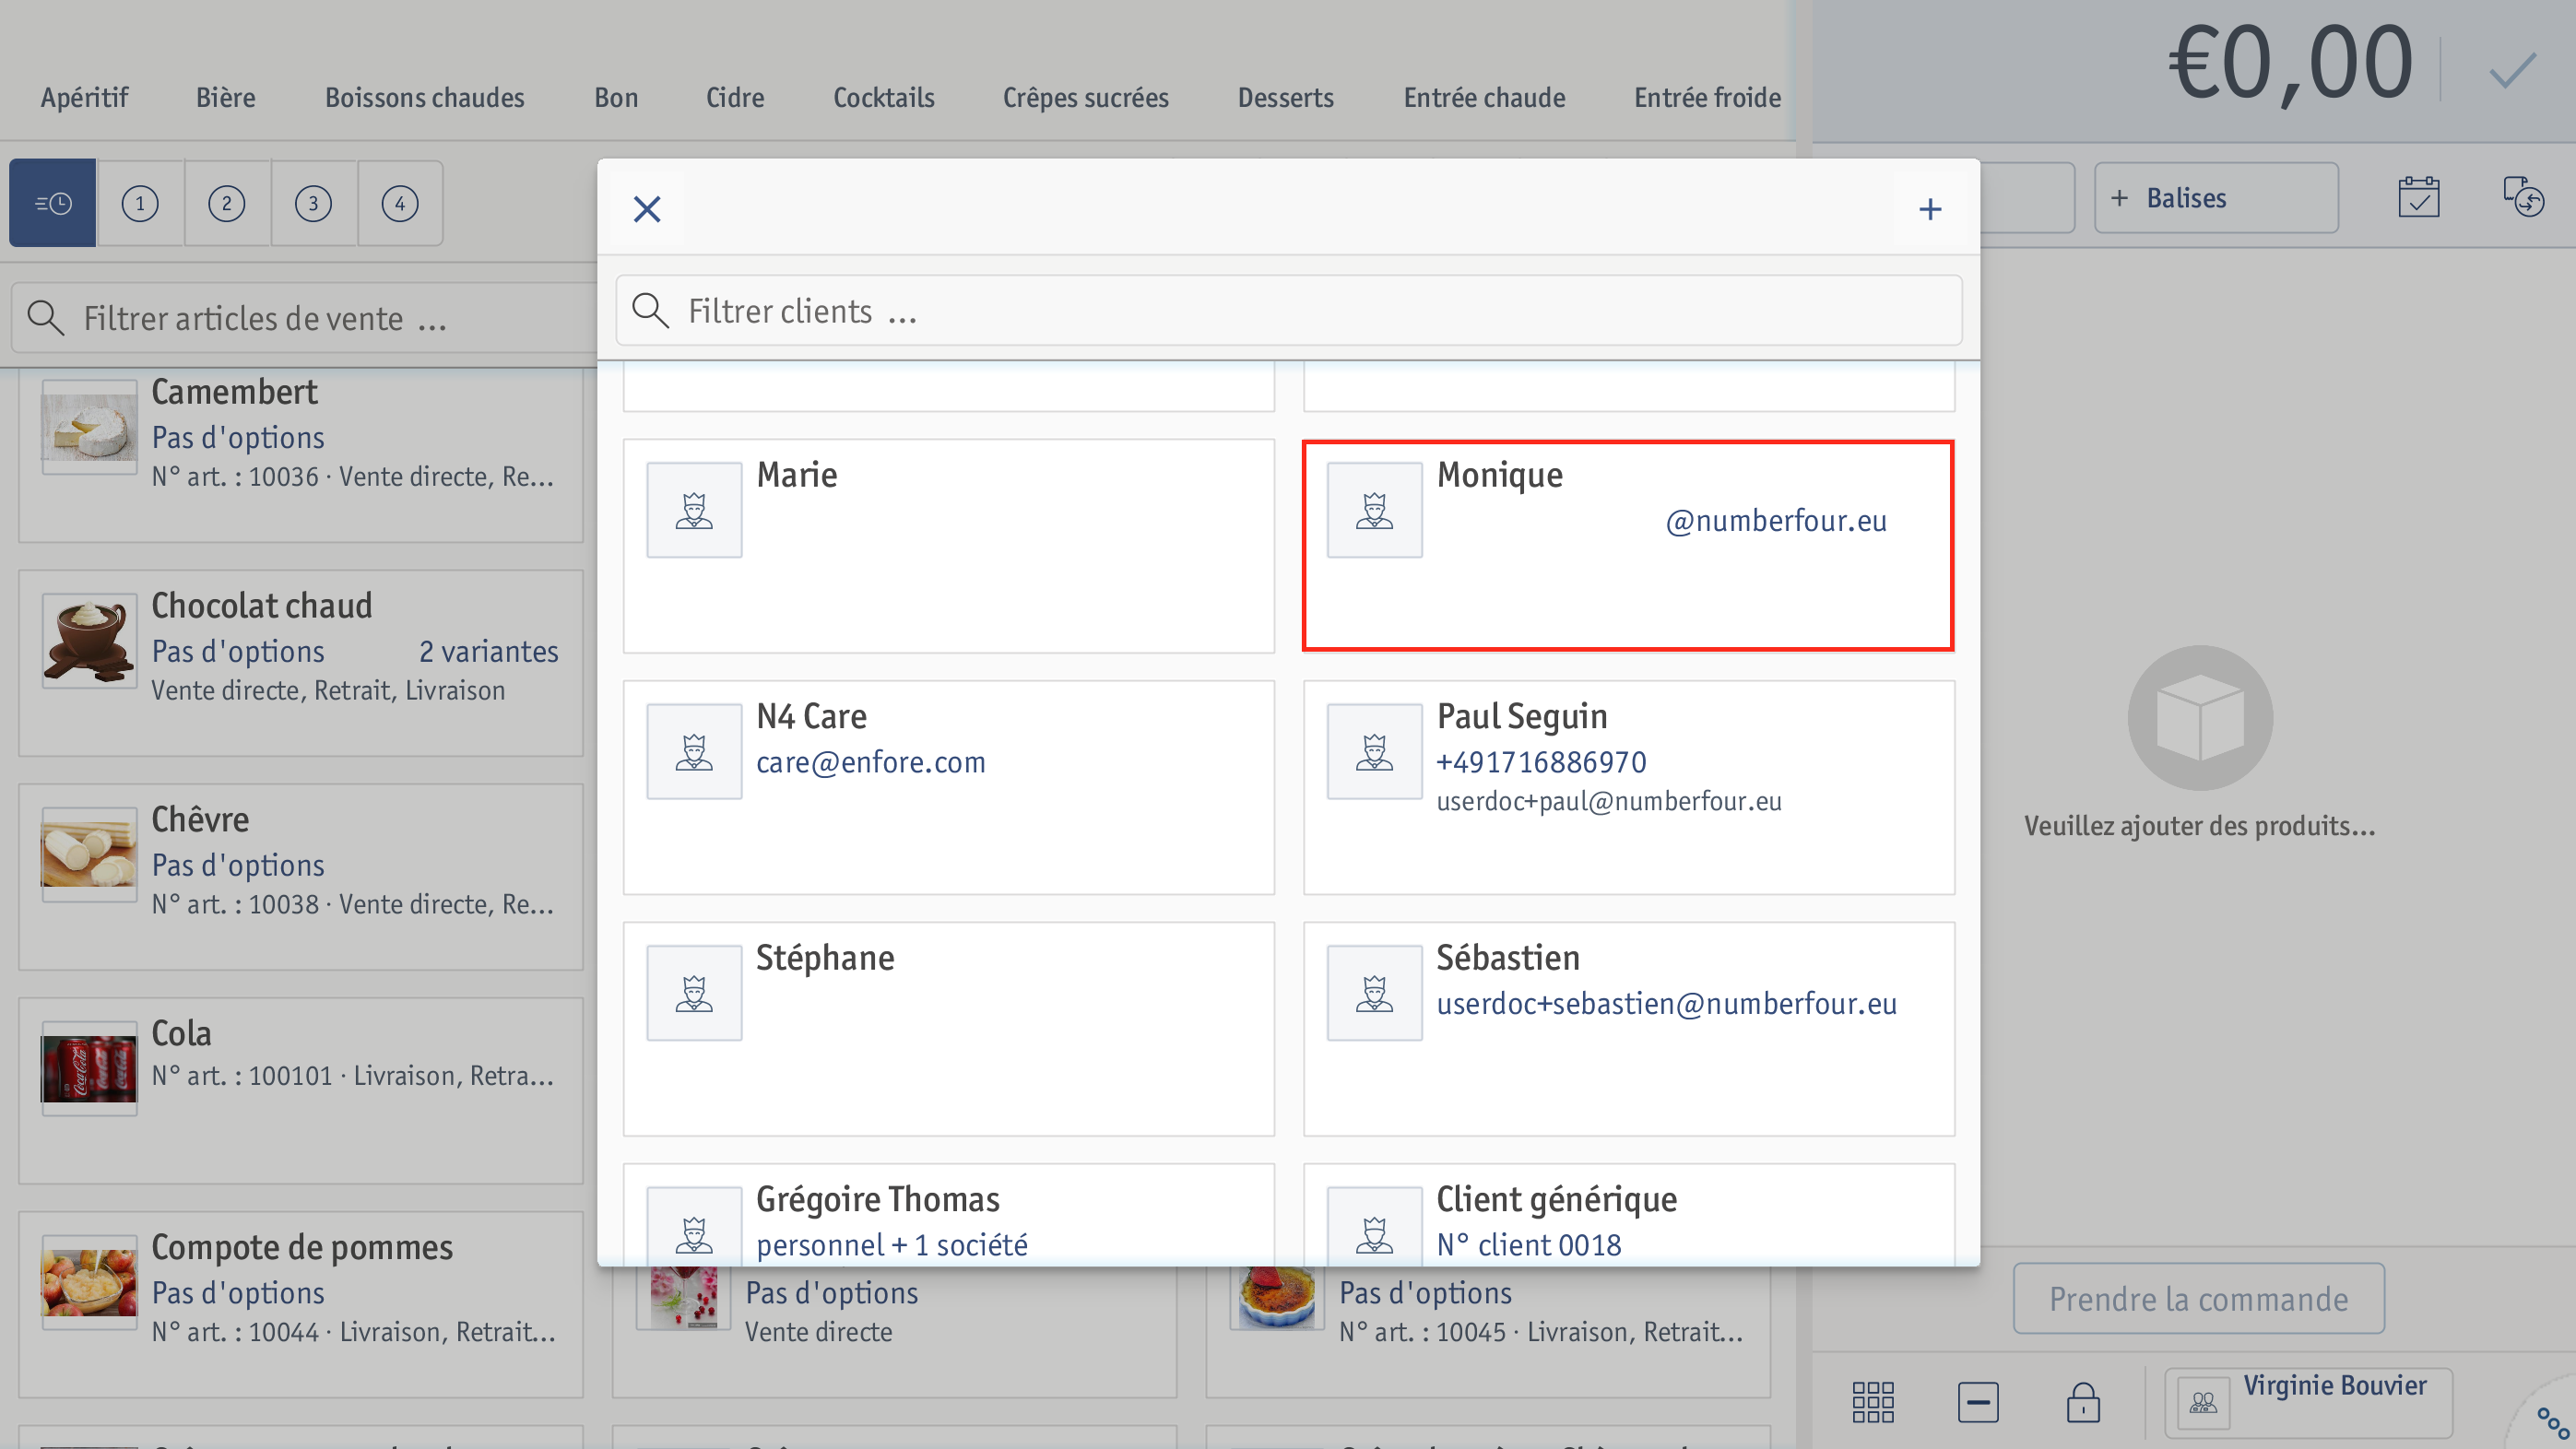Viewport: 2576px width, 1449px height.
Task: Open the Entrée froide category tab
Action: pyautogui.click(x=1707, y=97)
